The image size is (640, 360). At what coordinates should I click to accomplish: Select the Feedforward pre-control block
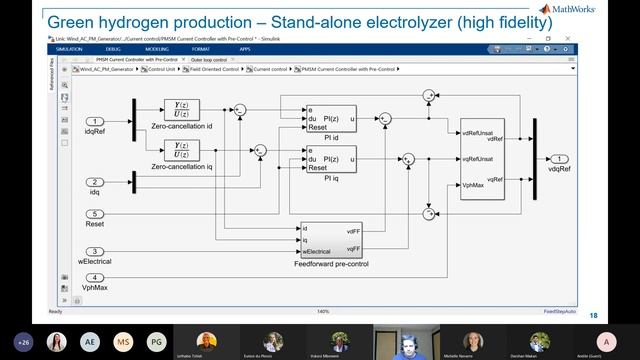click(x=331, y=240)
